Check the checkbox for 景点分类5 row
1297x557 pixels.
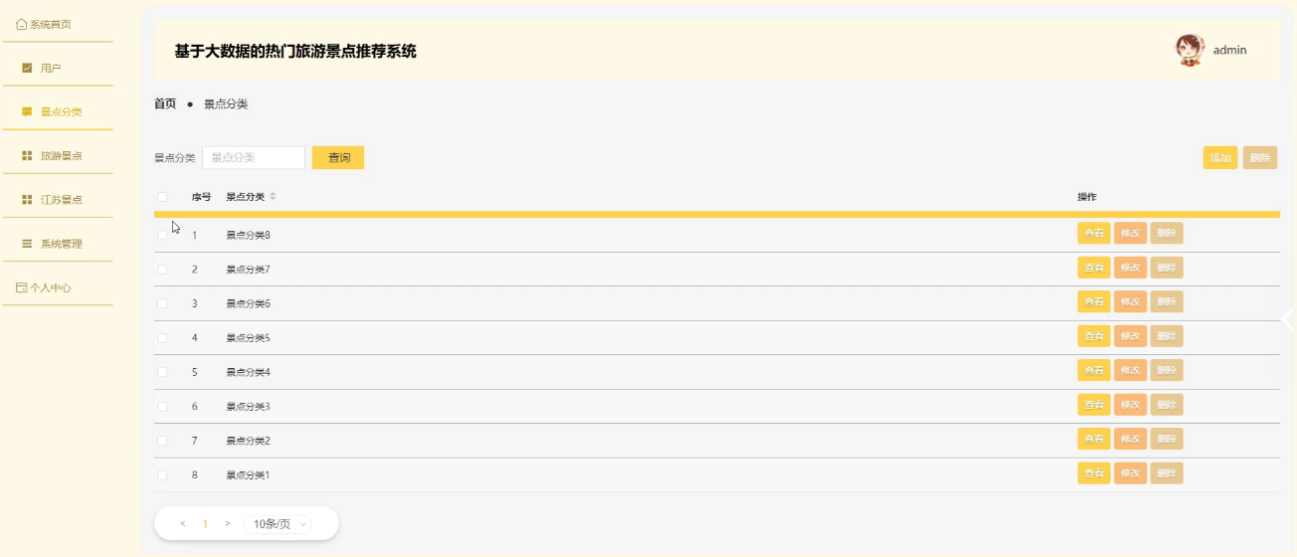(x=162, y=338)
